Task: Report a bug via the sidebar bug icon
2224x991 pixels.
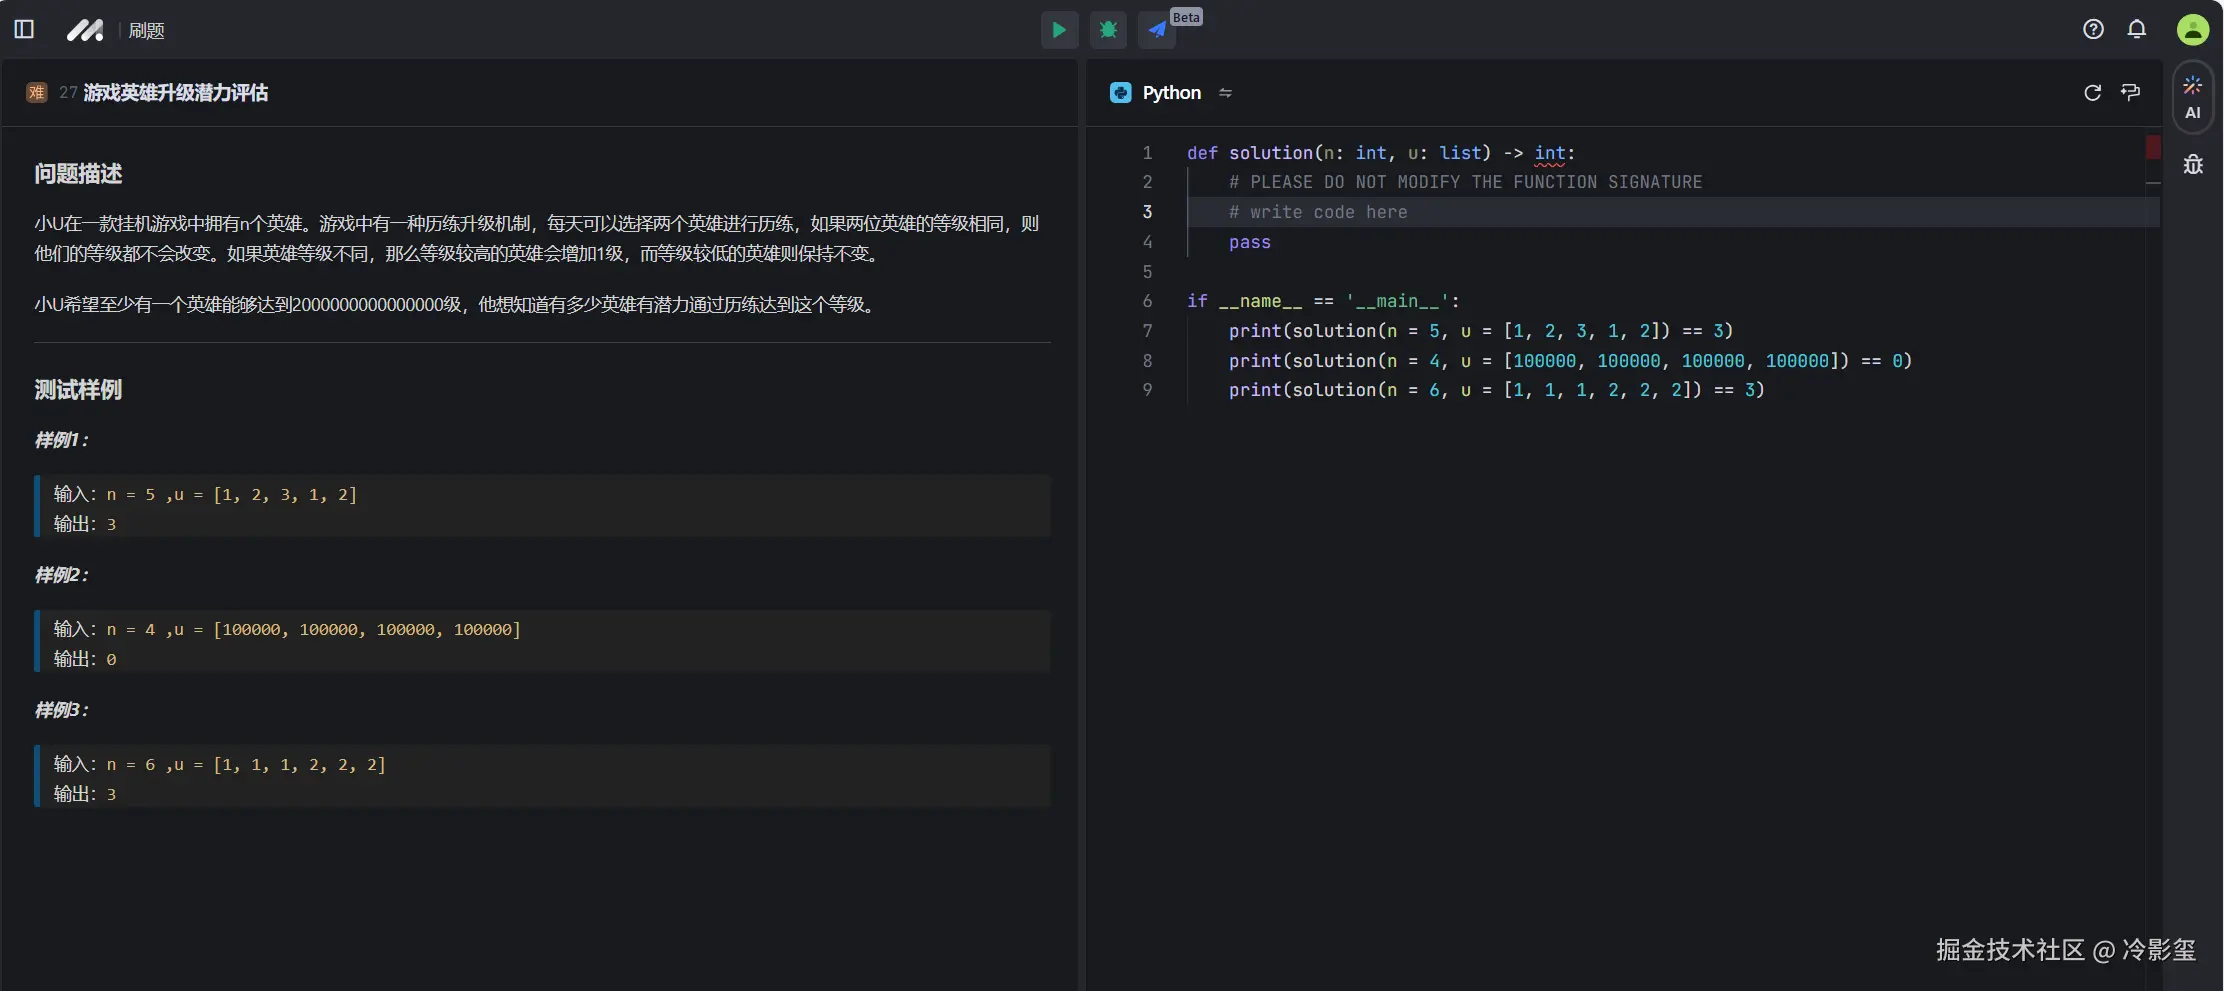Action: coord(2193,163)
